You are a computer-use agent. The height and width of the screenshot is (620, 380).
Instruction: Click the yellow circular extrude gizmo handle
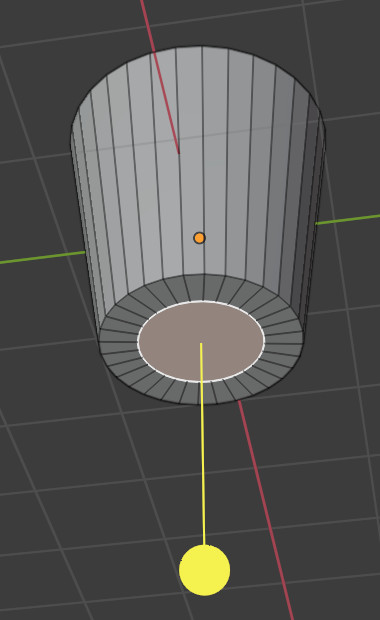[x=204, y=570]
